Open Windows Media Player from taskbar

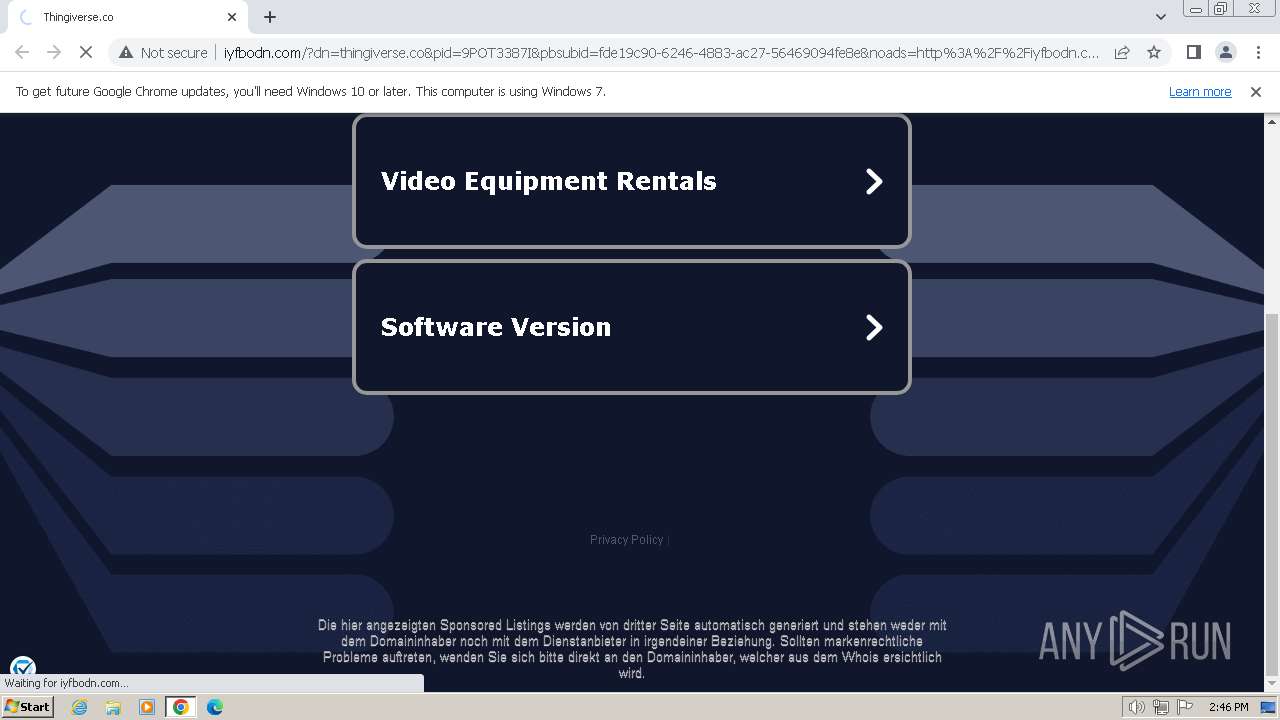click(147, 707)
